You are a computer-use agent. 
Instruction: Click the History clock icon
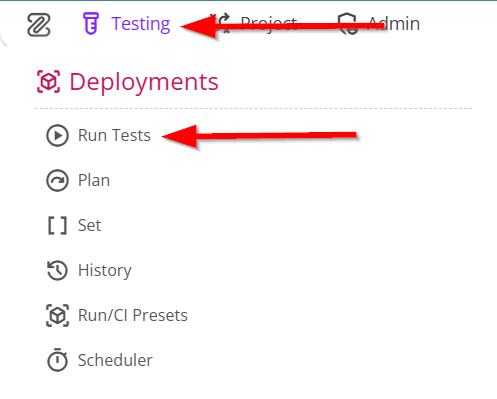(57, 270)
